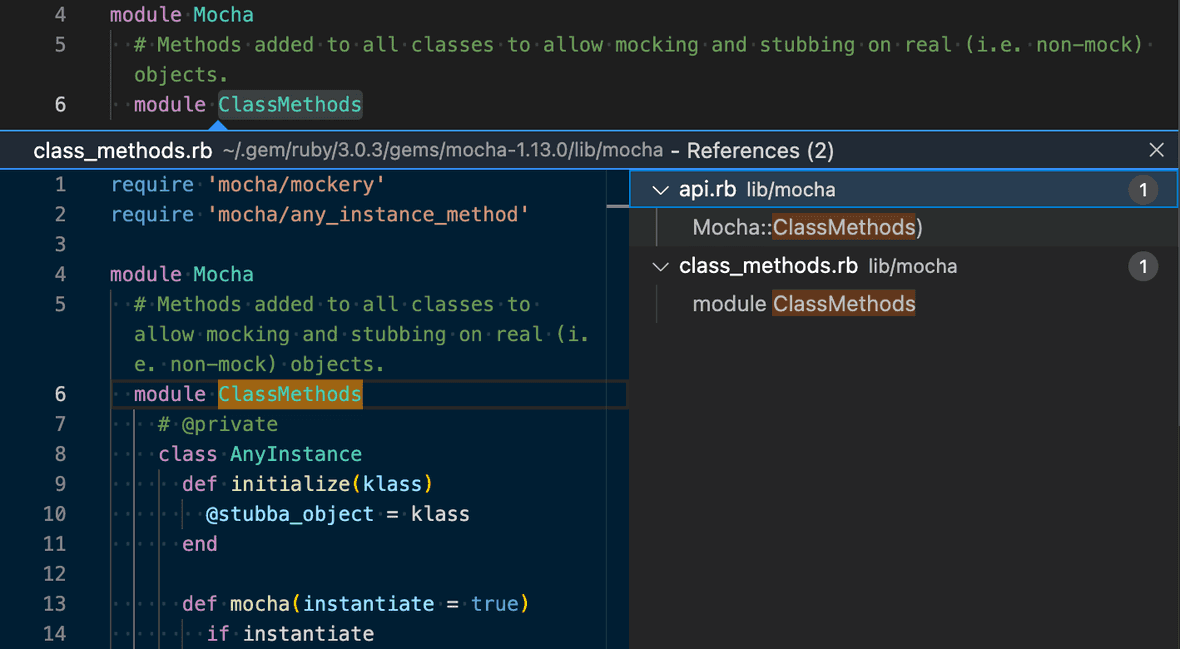Viewport: 1180px width, 649px height.
Task: Click the gem path in peek header
Action: pos(442,151)
